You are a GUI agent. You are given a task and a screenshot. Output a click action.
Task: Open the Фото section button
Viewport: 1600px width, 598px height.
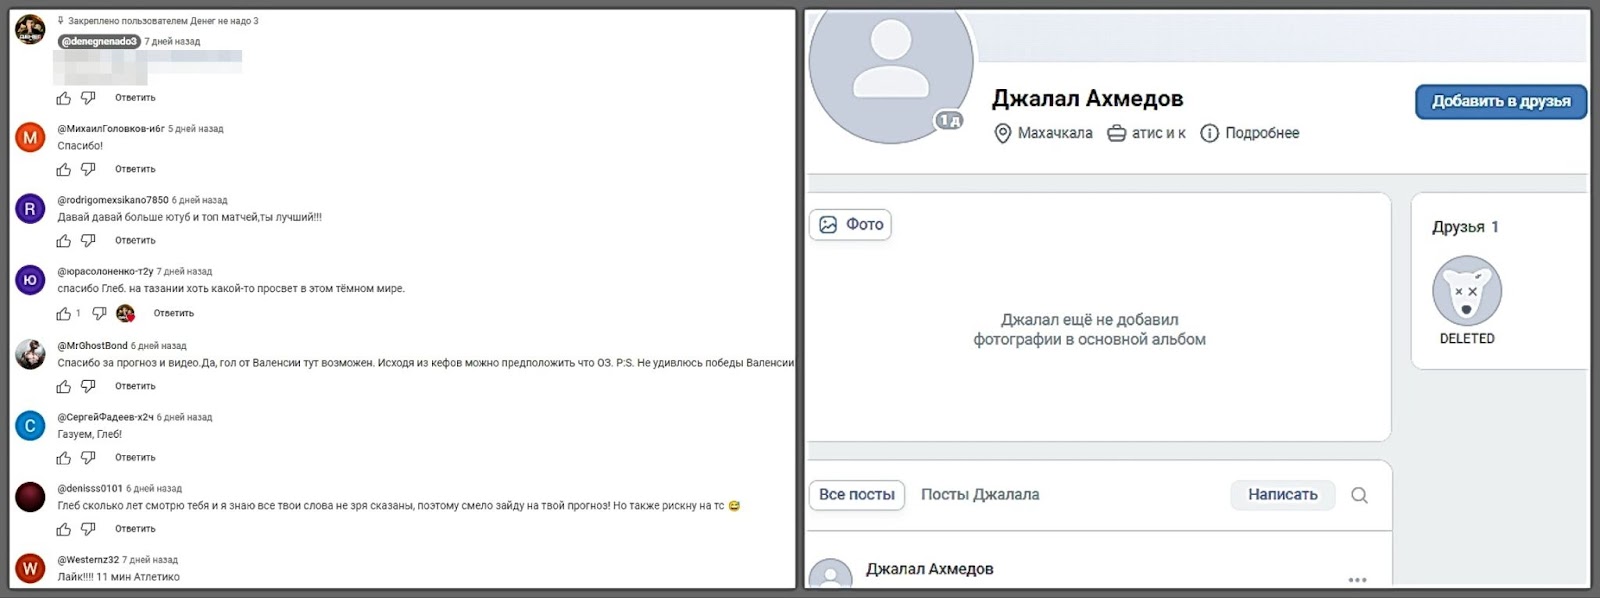coord(850,225)
